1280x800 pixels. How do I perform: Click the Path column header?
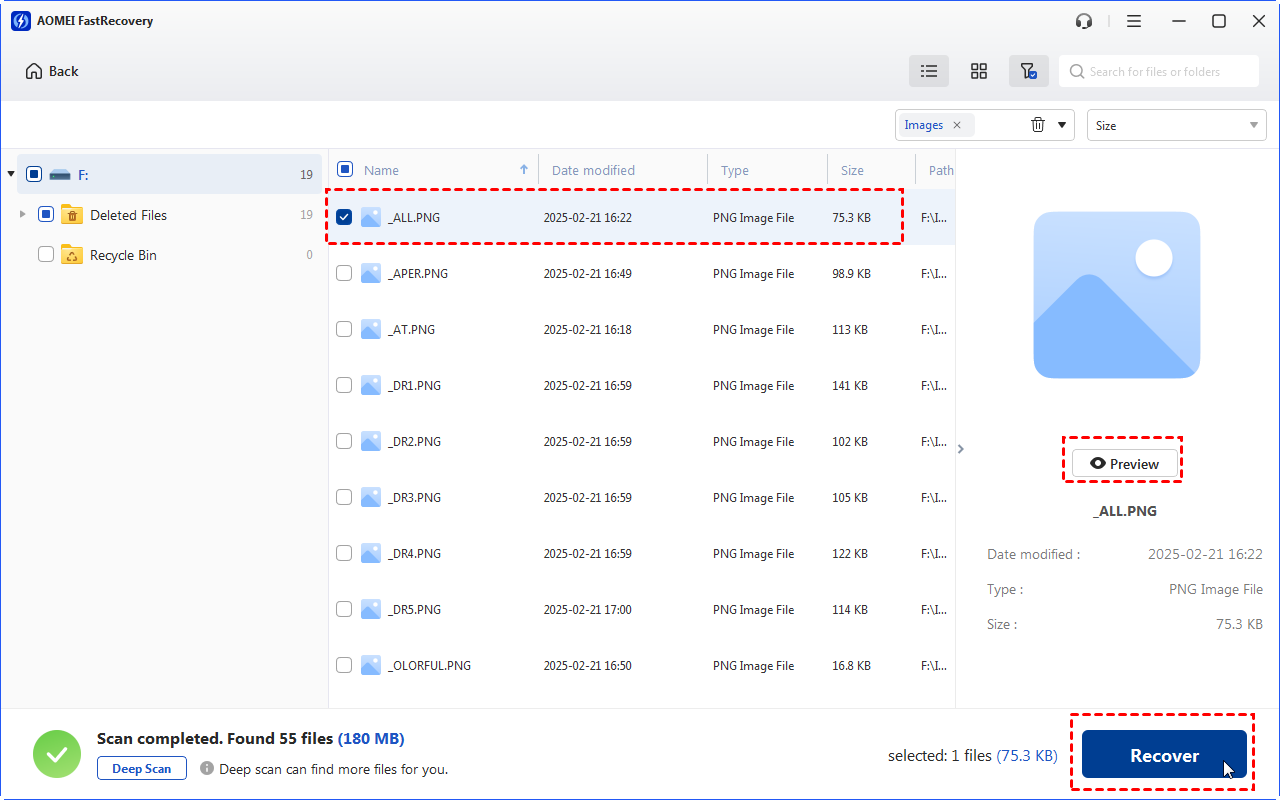[941, 170]
